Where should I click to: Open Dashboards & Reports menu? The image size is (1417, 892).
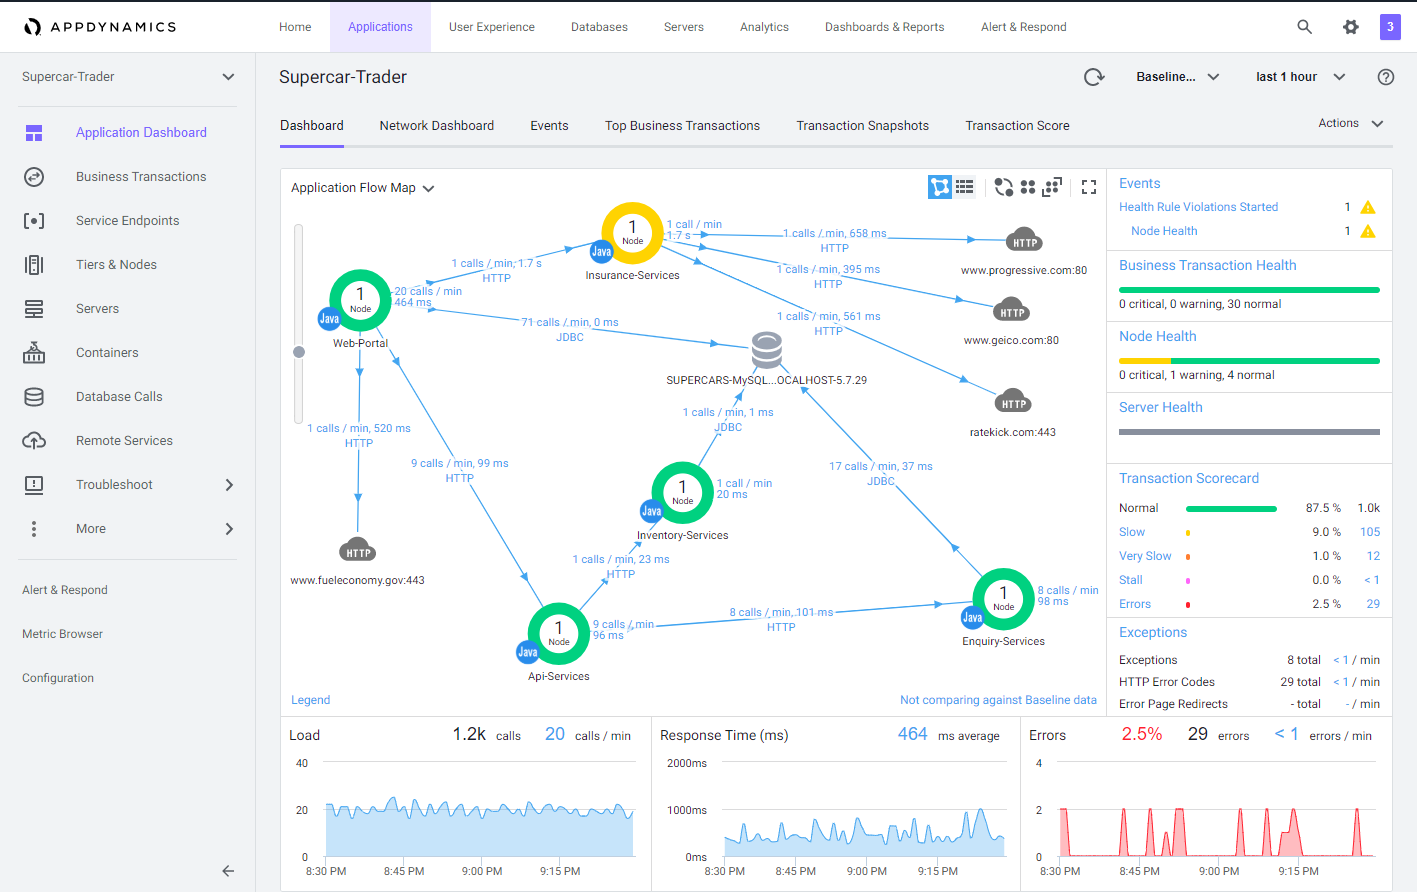[884, 27]
